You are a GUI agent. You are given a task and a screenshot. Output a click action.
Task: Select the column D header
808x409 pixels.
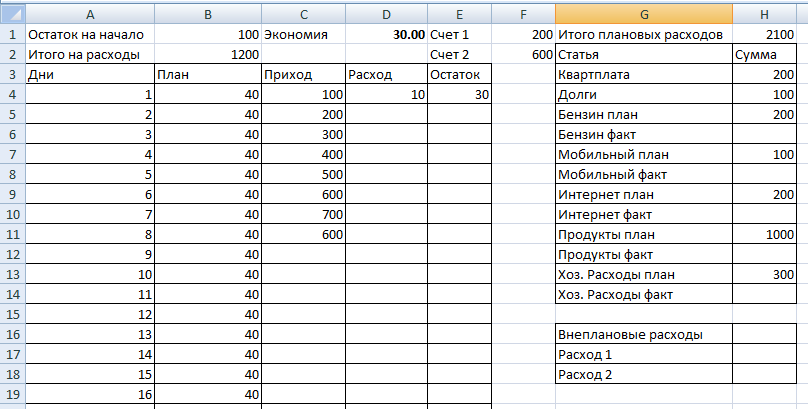[x=386, y=13]
